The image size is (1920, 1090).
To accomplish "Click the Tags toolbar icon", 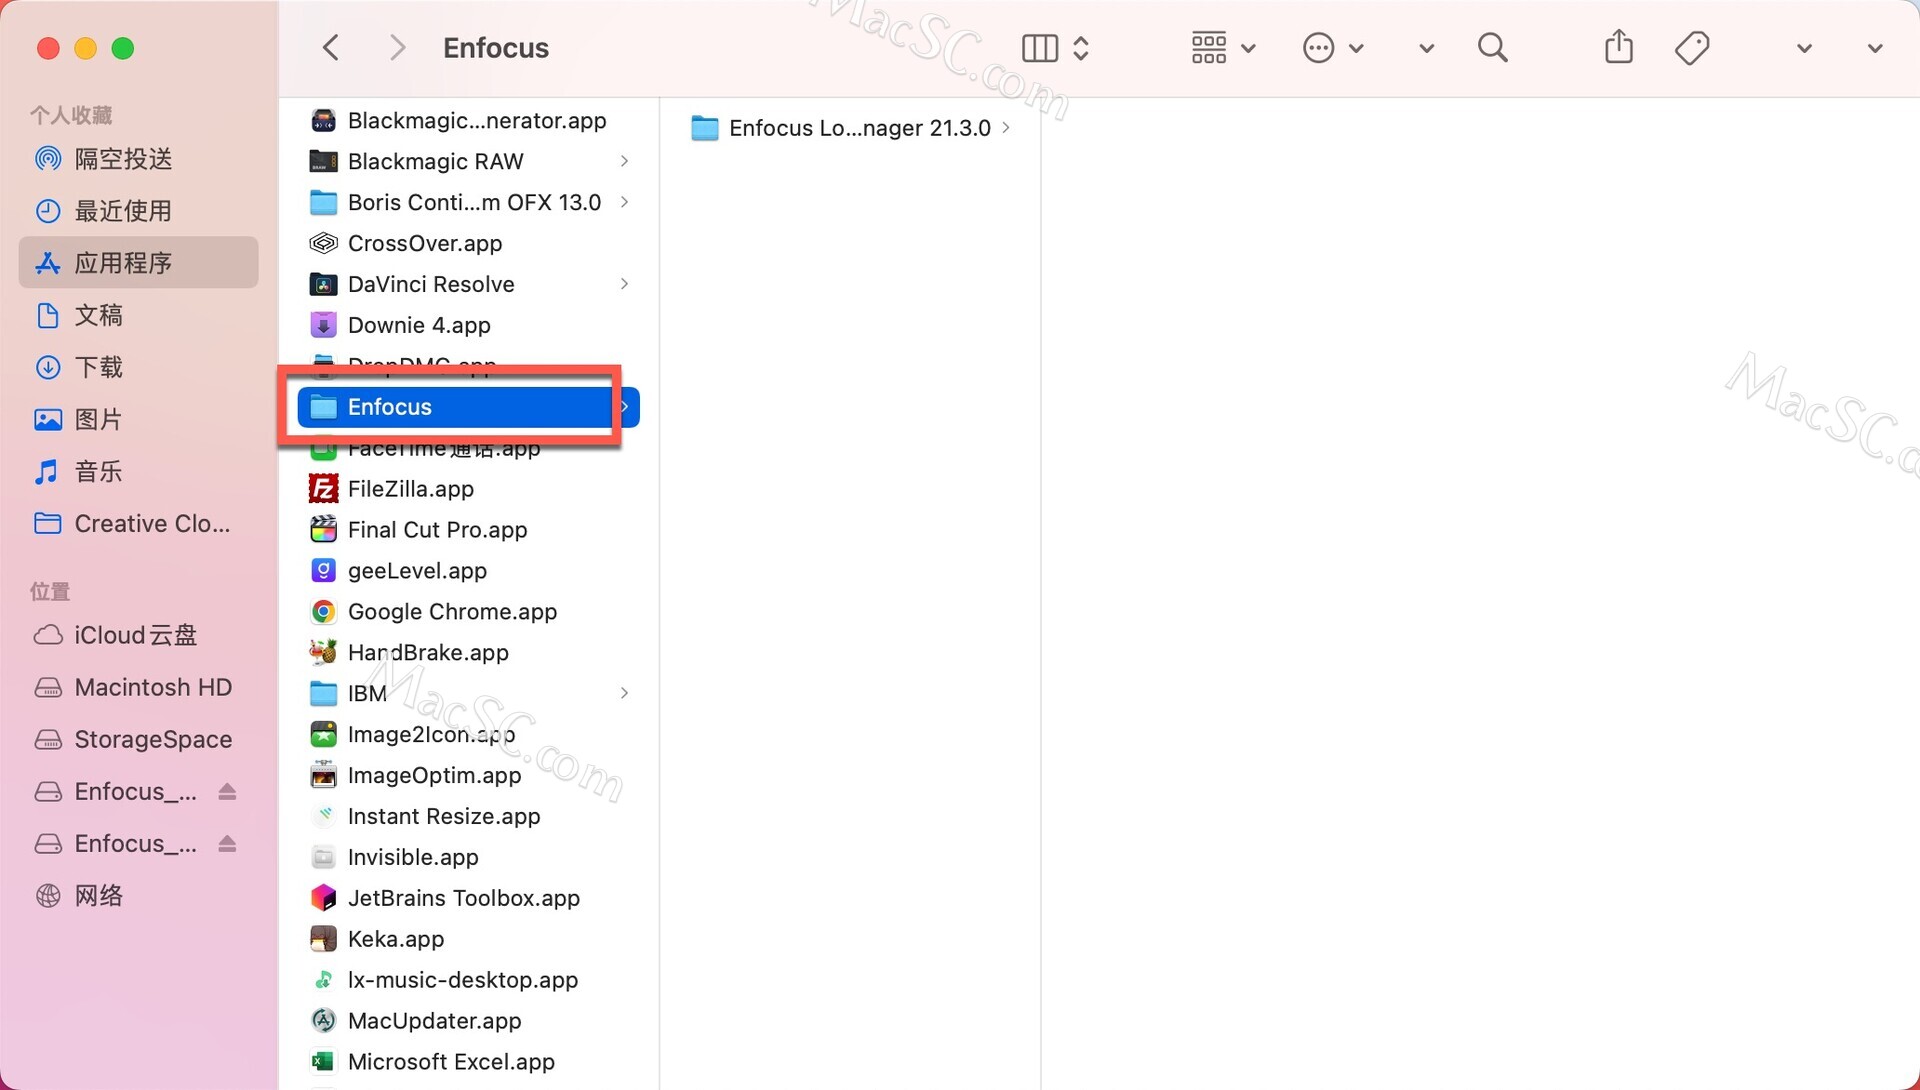I will point(1692,48).
